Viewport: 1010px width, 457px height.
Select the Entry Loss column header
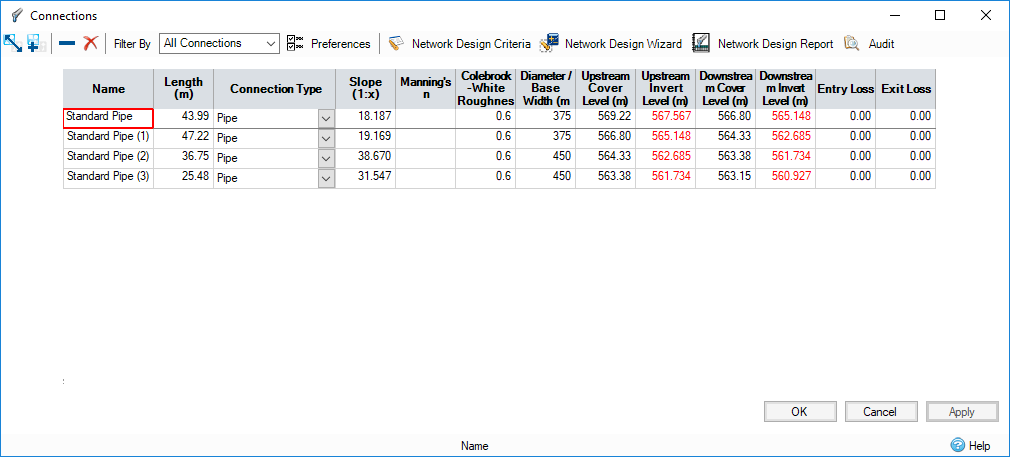coord(845,89)
